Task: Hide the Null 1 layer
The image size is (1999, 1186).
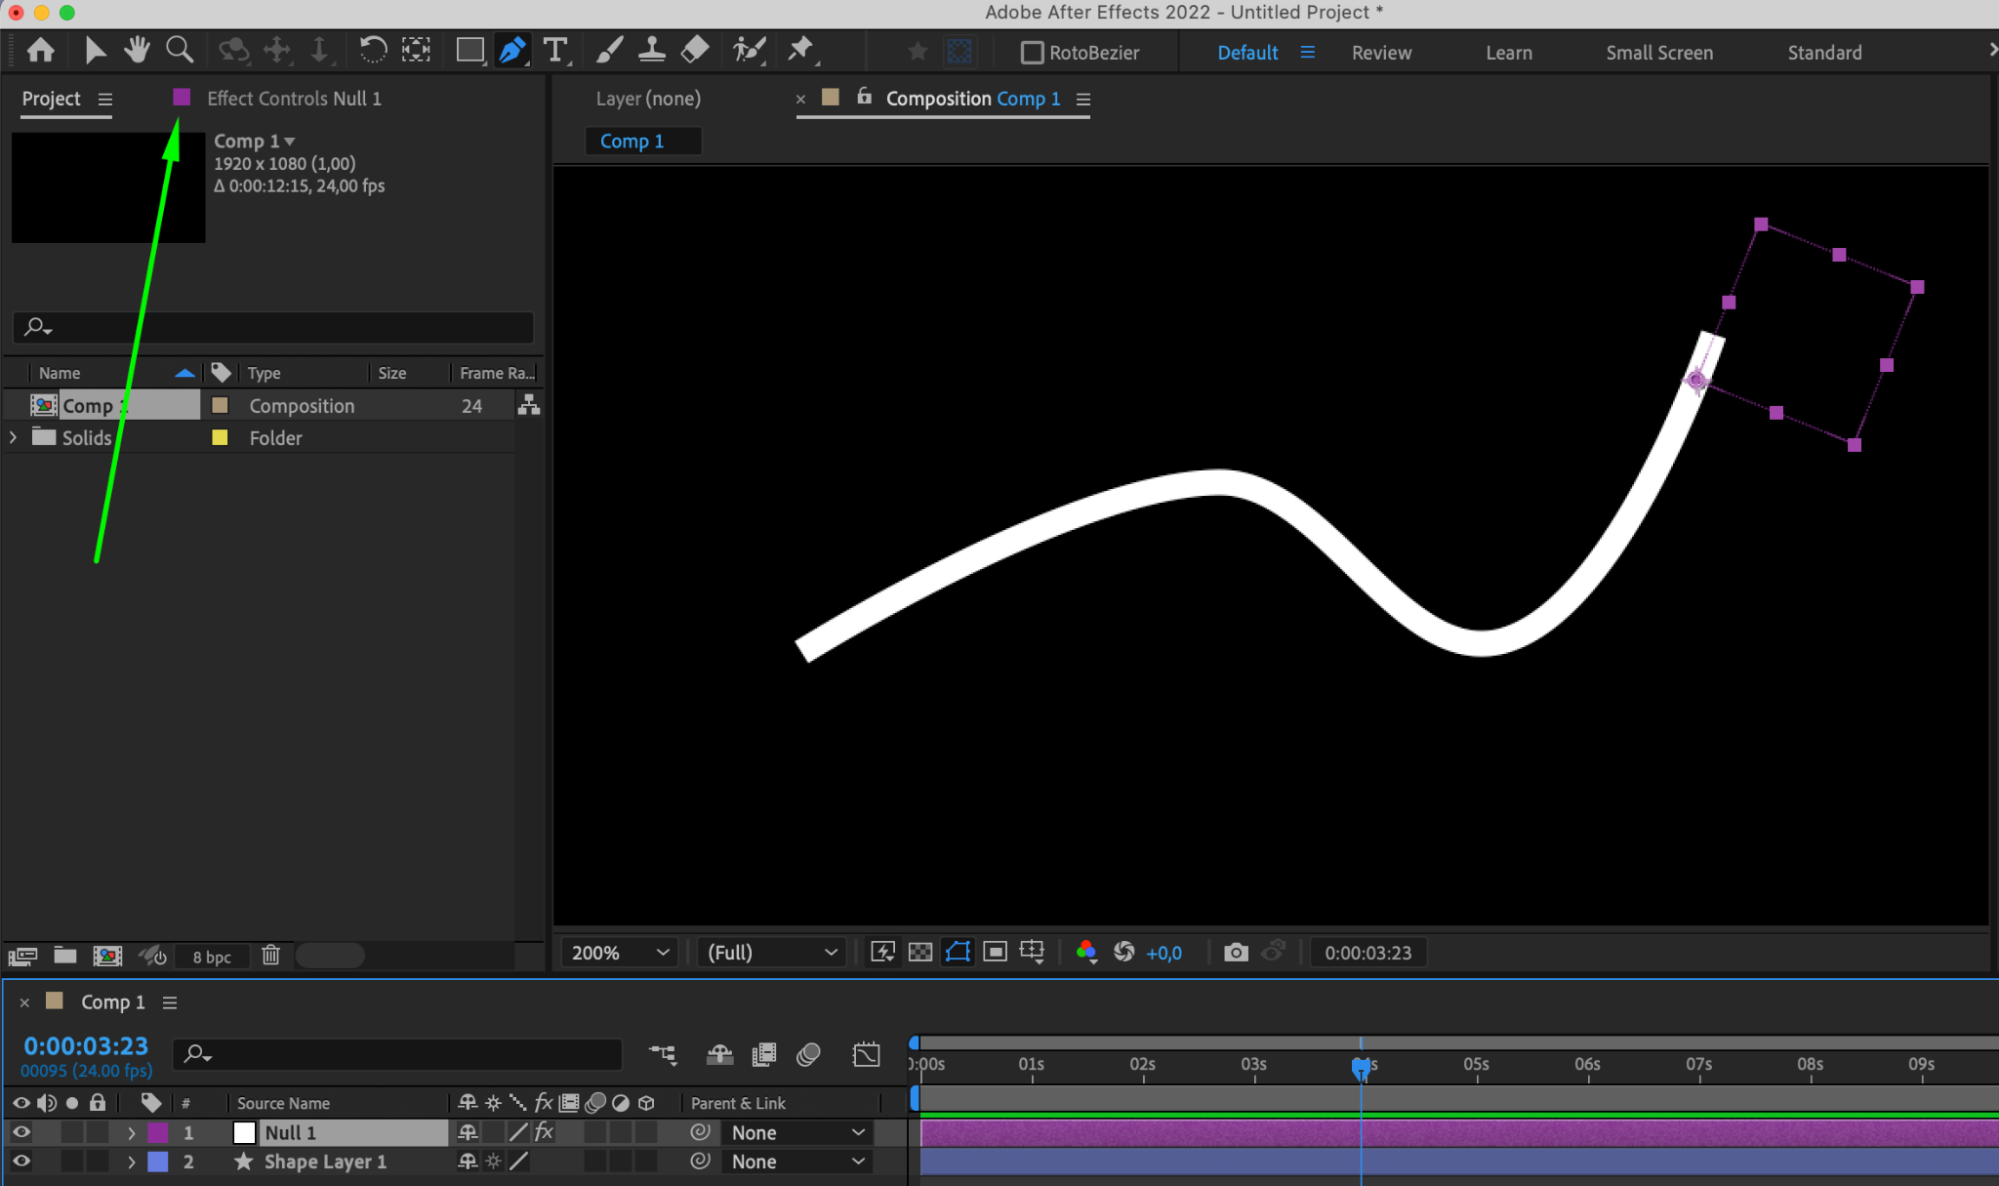Action: (21, 1132)
